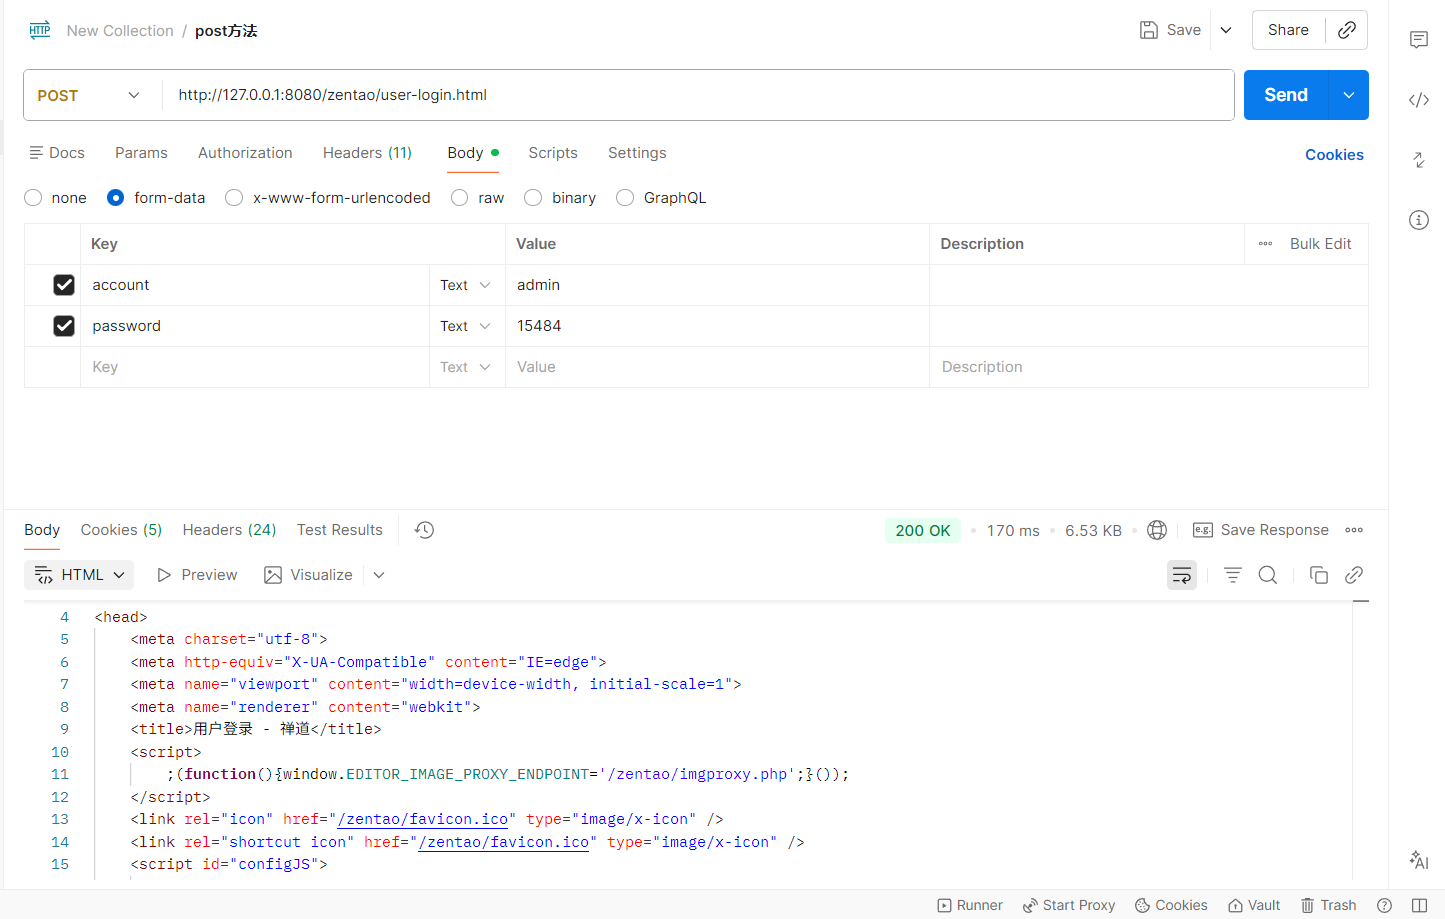Open the Comments sidebar icon

tap(1418, 40)
